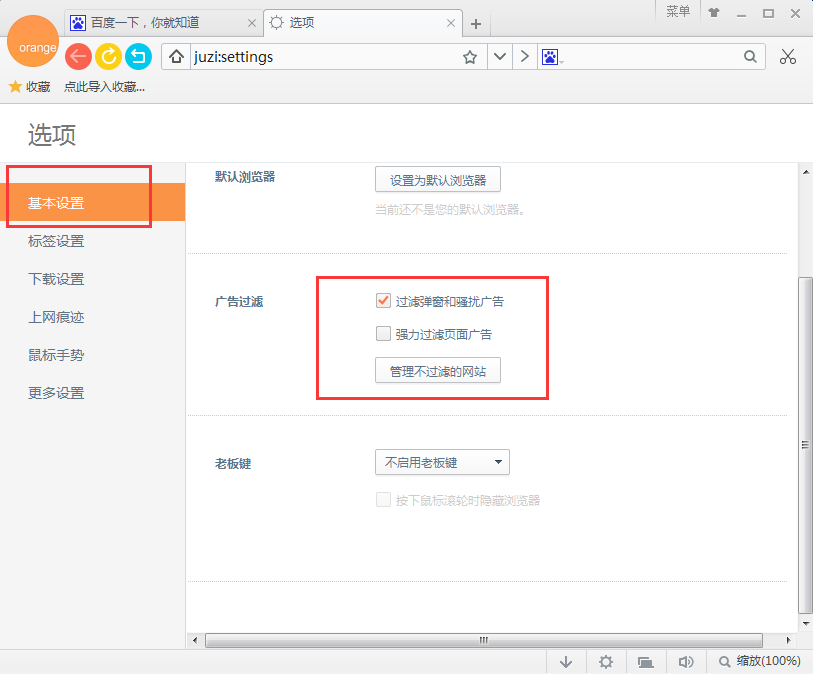
Task: Check 按下鼠标滚轮时隐藏浏览器
Action: pos(383,499)
